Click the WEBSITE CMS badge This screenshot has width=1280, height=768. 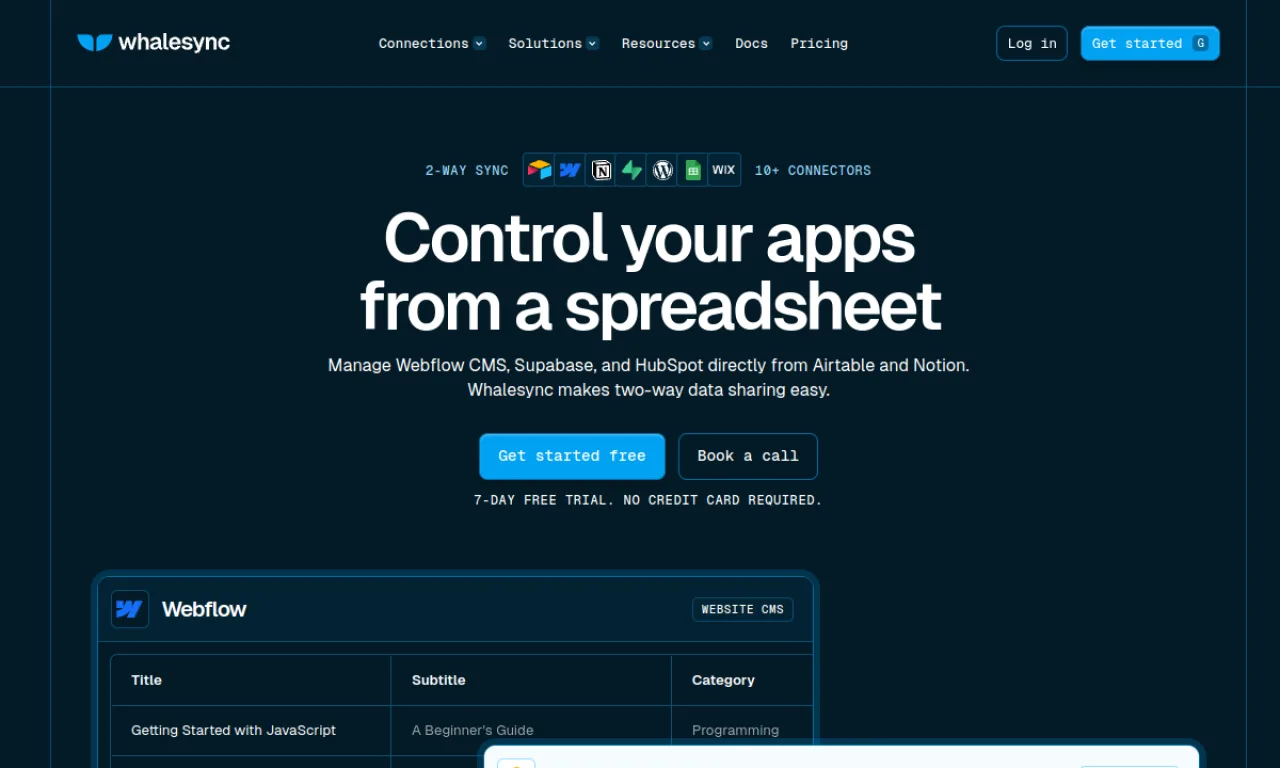[x=743, y=609]
